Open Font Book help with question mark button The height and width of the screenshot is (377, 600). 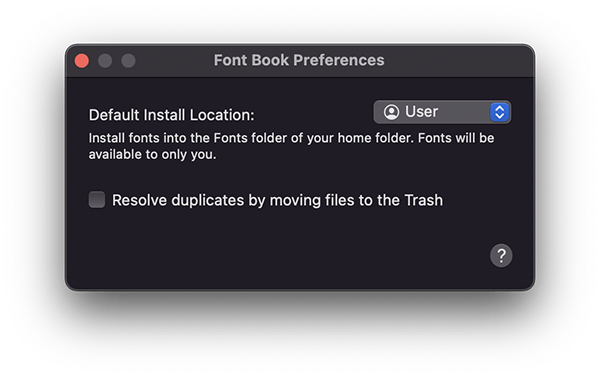(x=501, y=255)
